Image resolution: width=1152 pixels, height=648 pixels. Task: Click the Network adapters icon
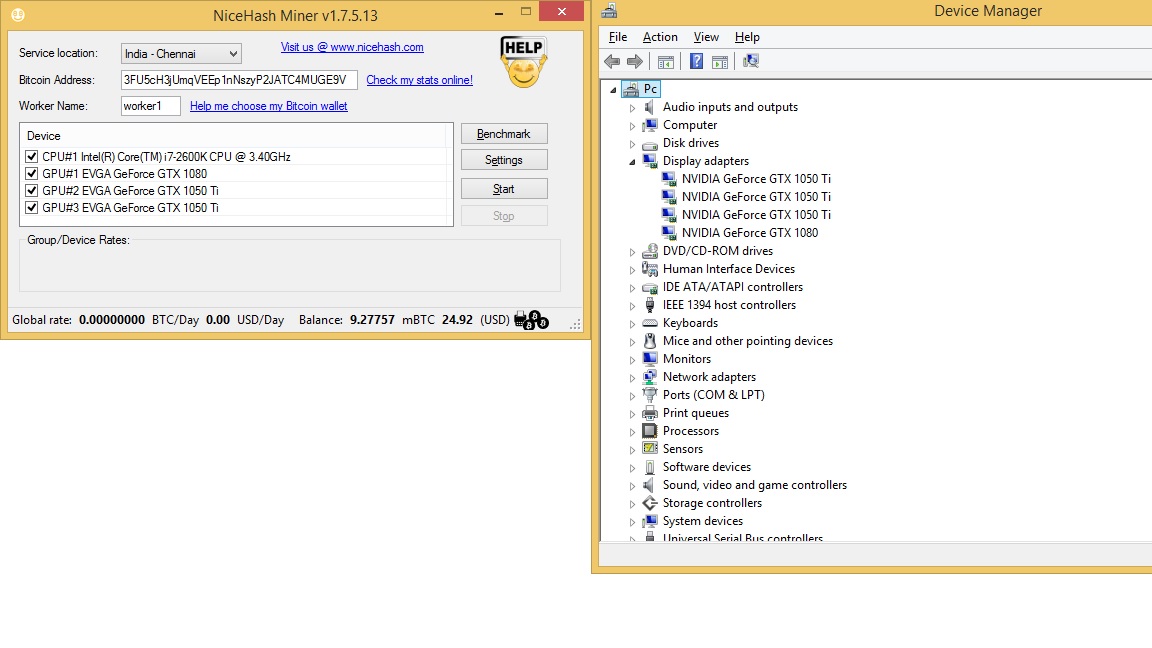649,377
